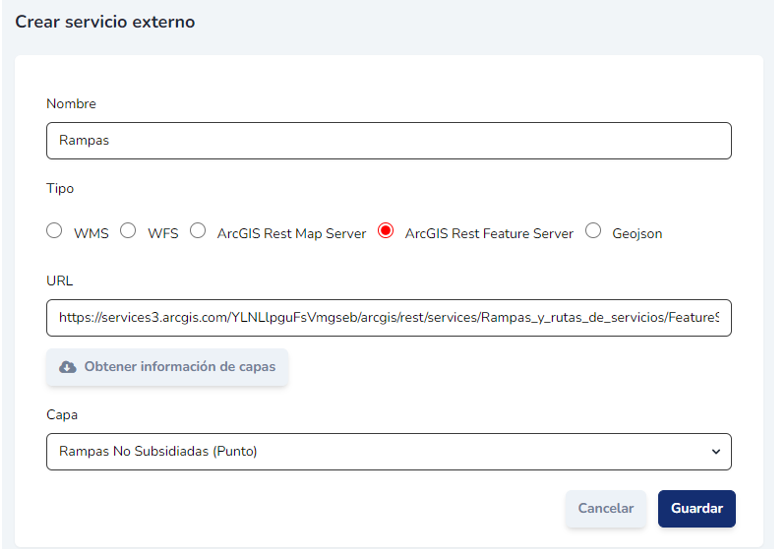Click the URL input field
Viewport: 774px width, 549px height.
pos(388,317)
